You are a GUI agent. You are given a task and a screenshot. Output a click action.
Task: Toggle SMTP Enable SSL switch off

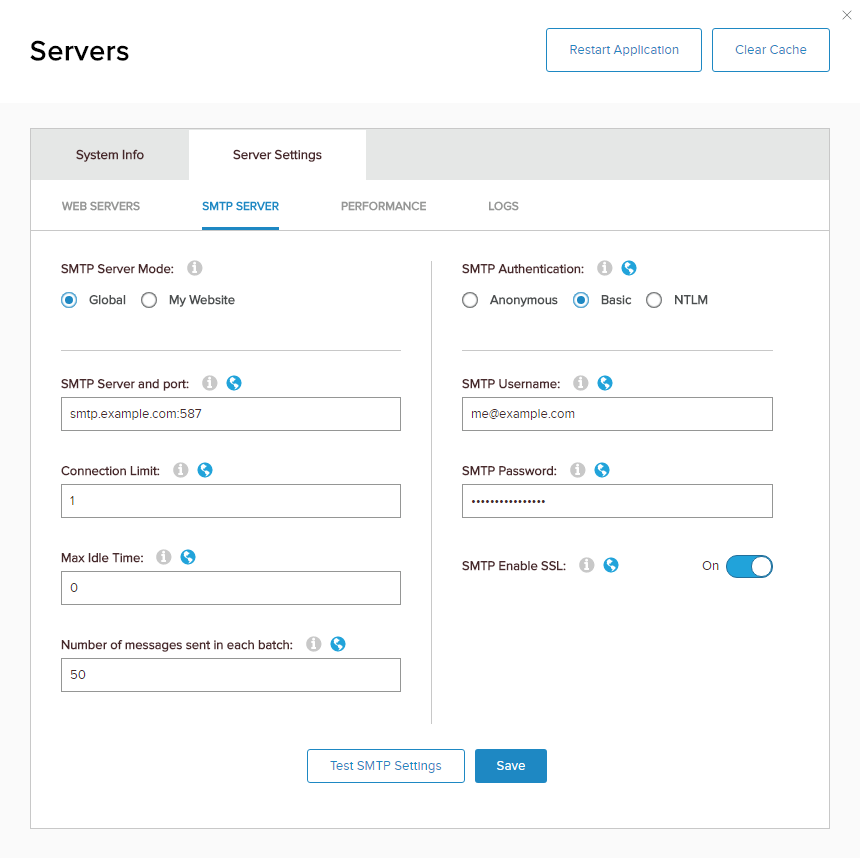coord(749,566)
